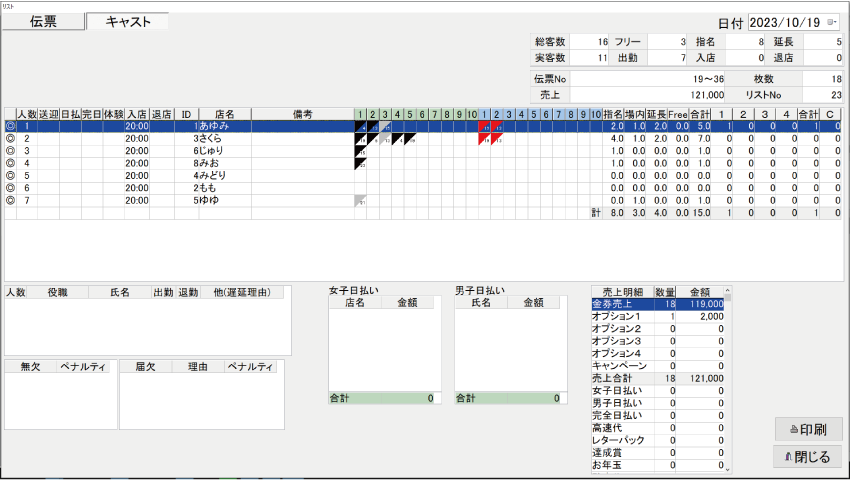Click the double-circle mark in みお row

tap(10, 163)
